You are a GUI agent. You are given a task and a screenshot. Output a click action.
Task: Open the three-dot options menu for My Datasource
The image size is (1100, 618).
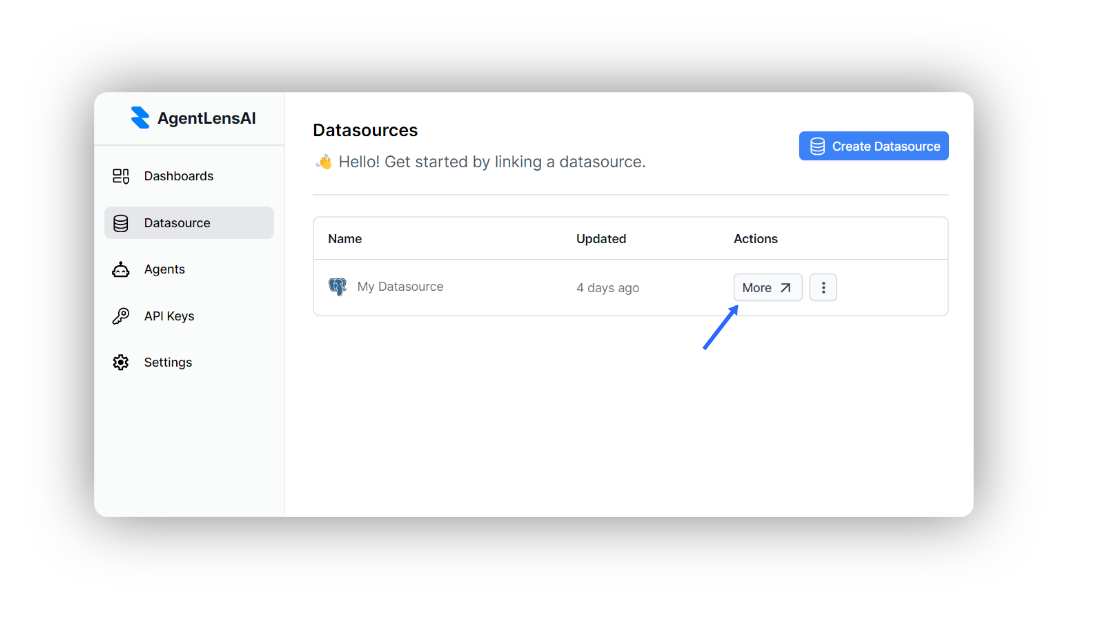coord(823,288)
